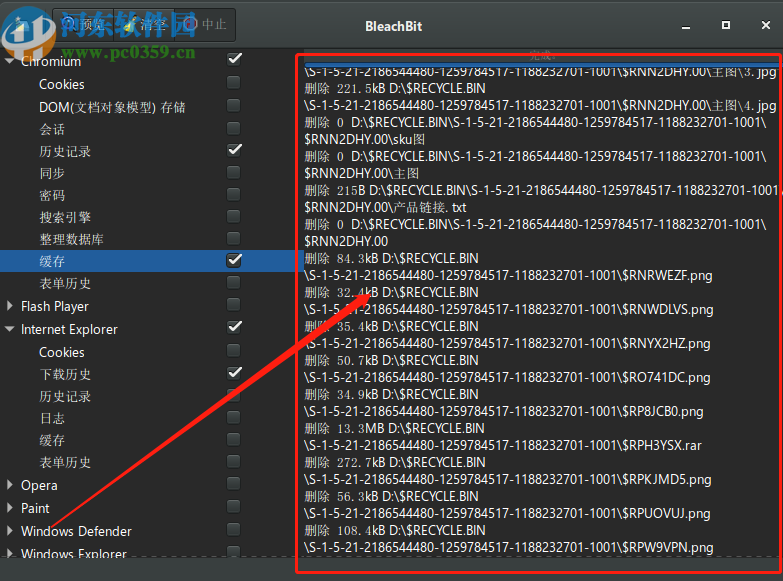Select 表单历史 under Chromium
This screenshot has width=783, height=581.
coord(65,283)
